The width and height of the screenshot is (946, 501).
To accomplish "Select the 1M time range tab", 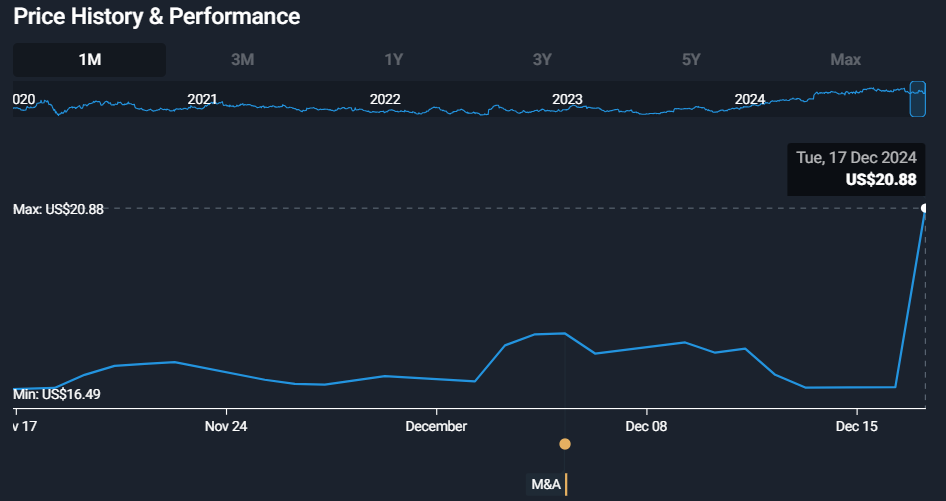I will (x=90, y=60).
